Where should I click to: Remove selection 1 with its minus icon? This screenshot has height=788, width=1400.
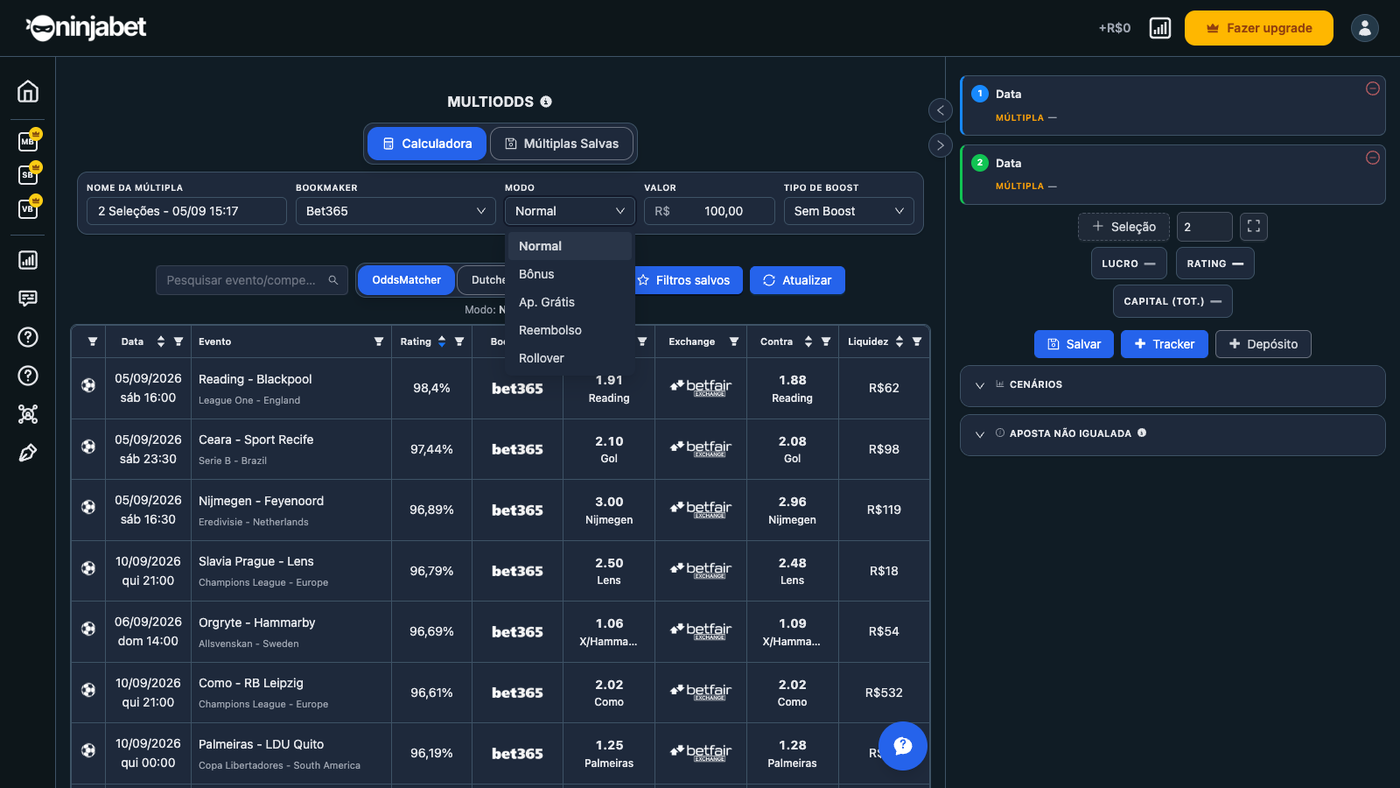[x=1373, y=89]
